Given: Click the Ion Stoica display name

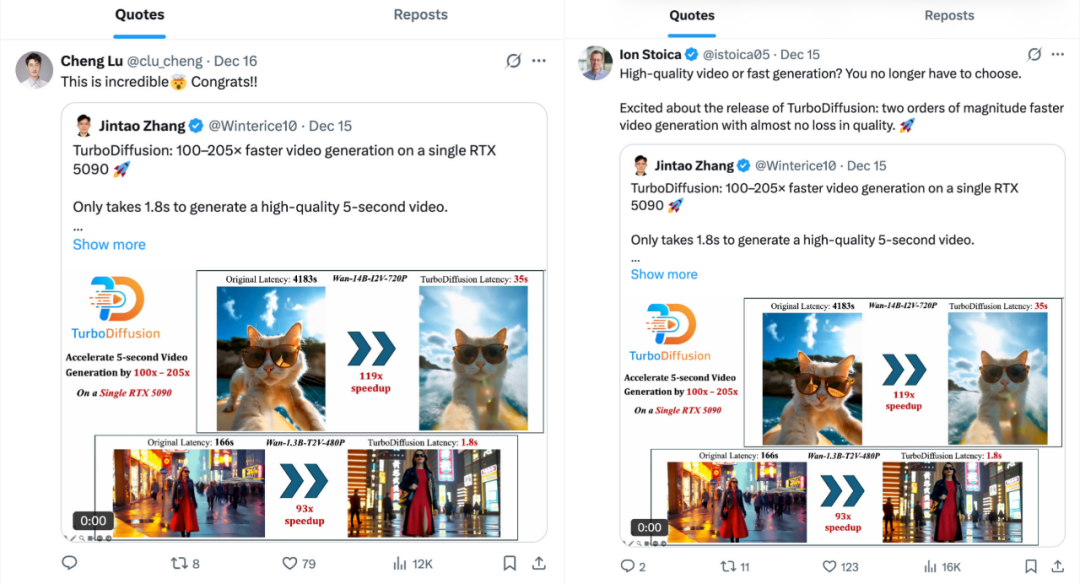Looking at the screenshot, I should point(650,54).
